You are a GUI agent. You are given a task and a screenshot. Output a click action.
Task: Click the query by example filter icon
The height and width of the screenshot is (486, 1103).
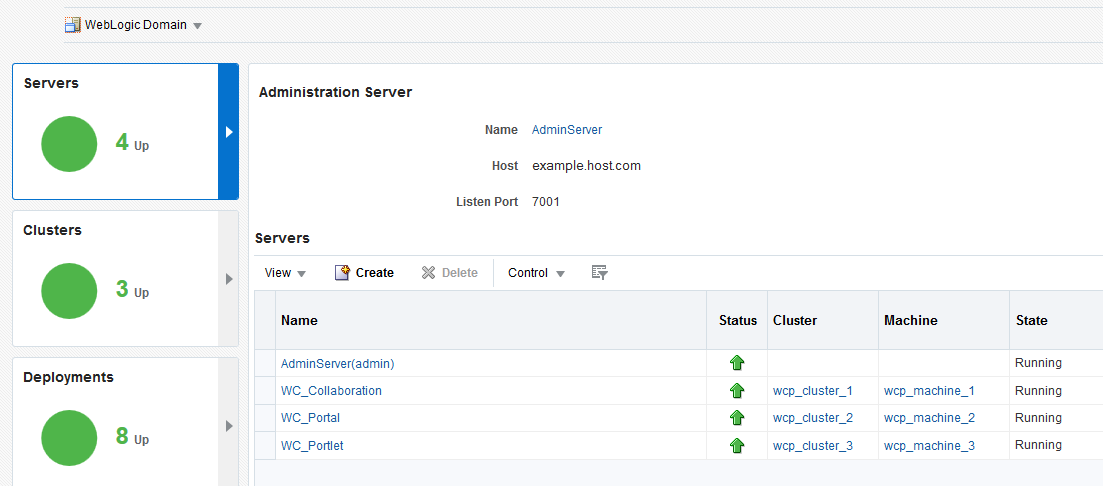[x=599, y=273]
